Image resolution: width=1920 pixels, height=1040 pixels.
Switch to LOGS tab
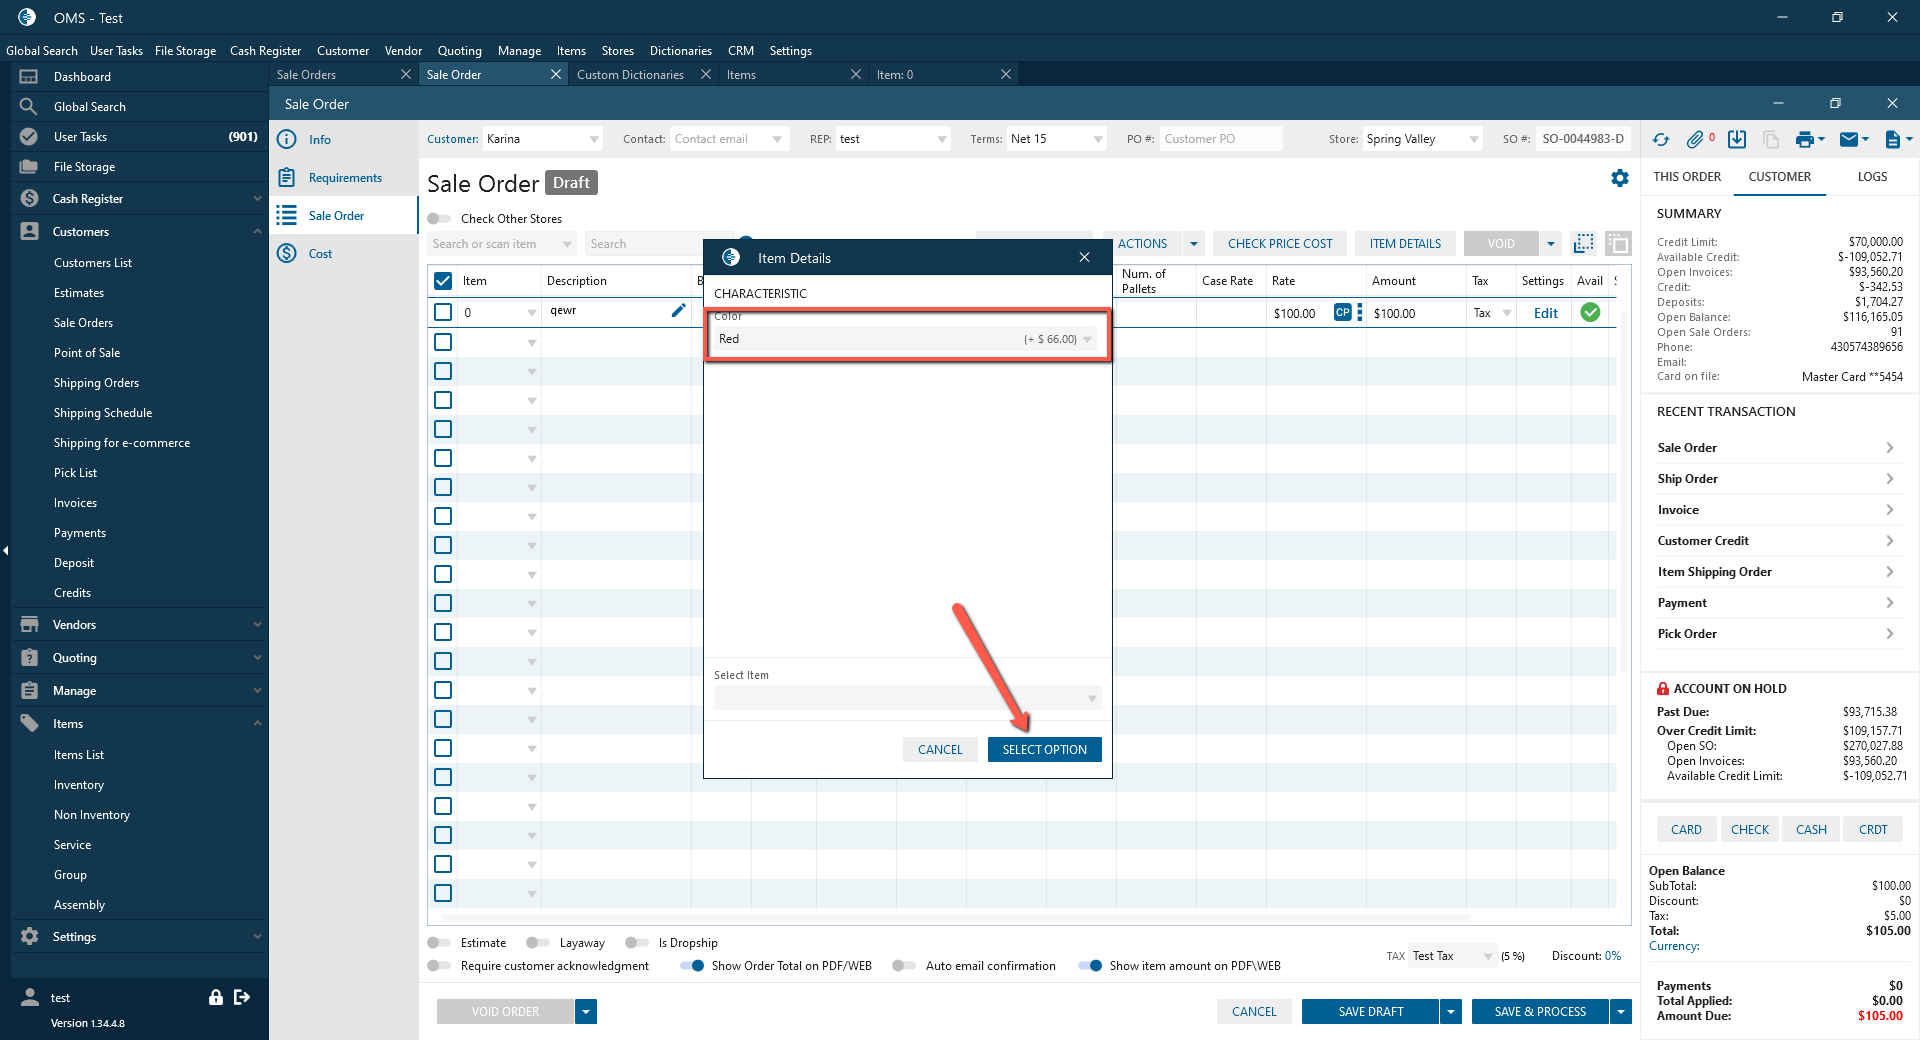point(1872,177)
